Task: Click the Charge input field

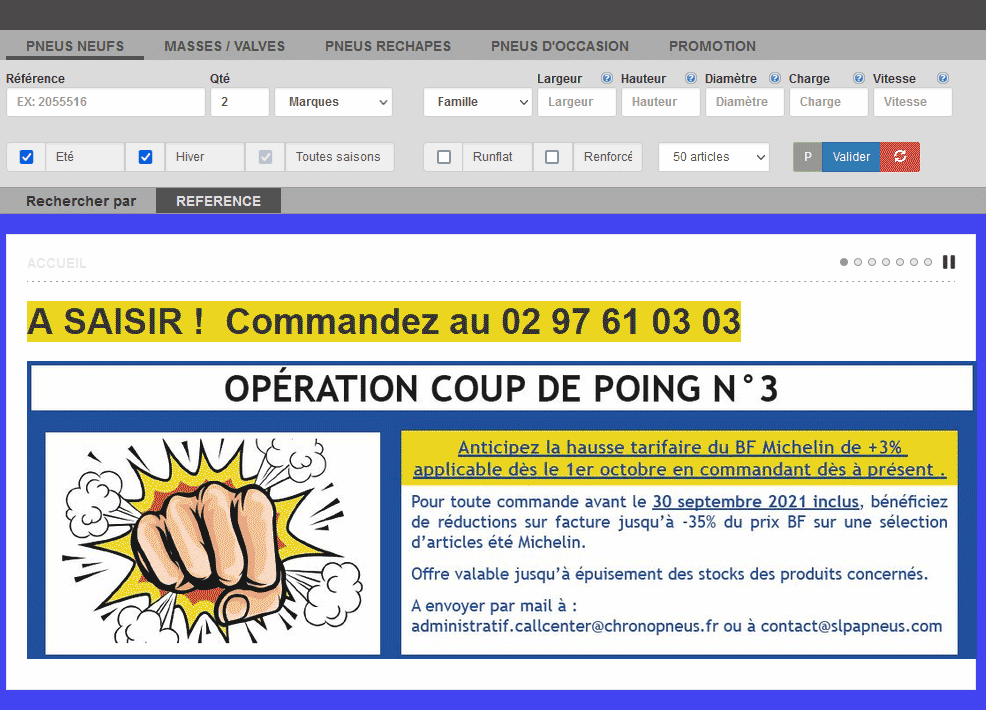Action: pos(829,102)
